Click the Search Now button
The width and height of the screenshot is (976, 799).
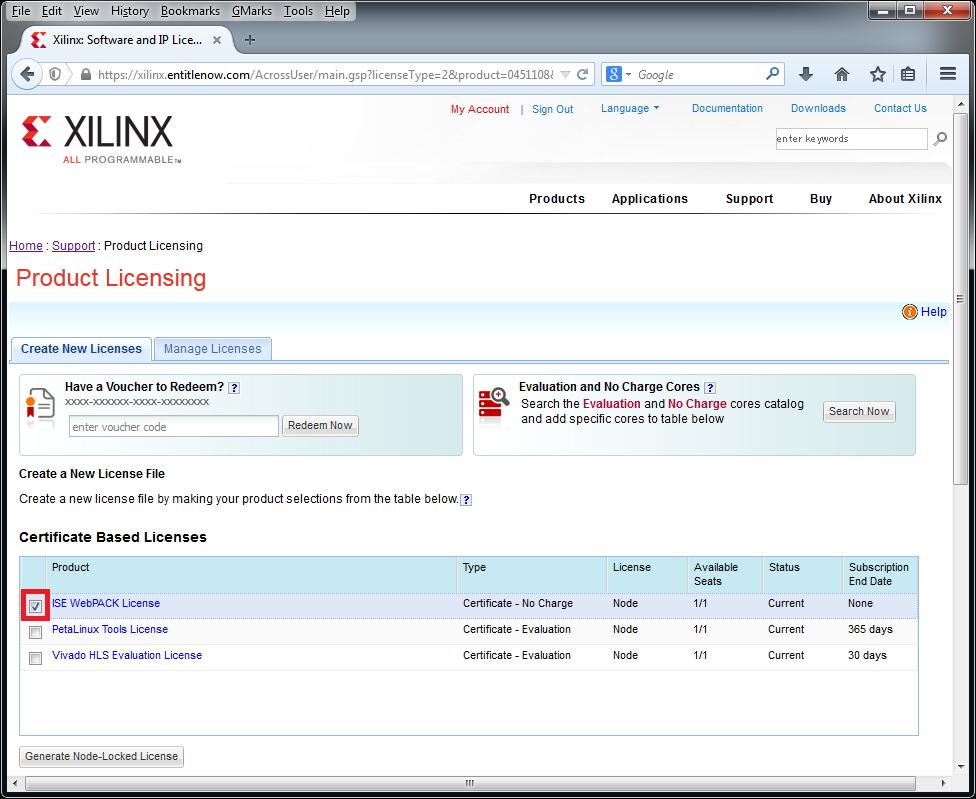click(x=859, y=411)
